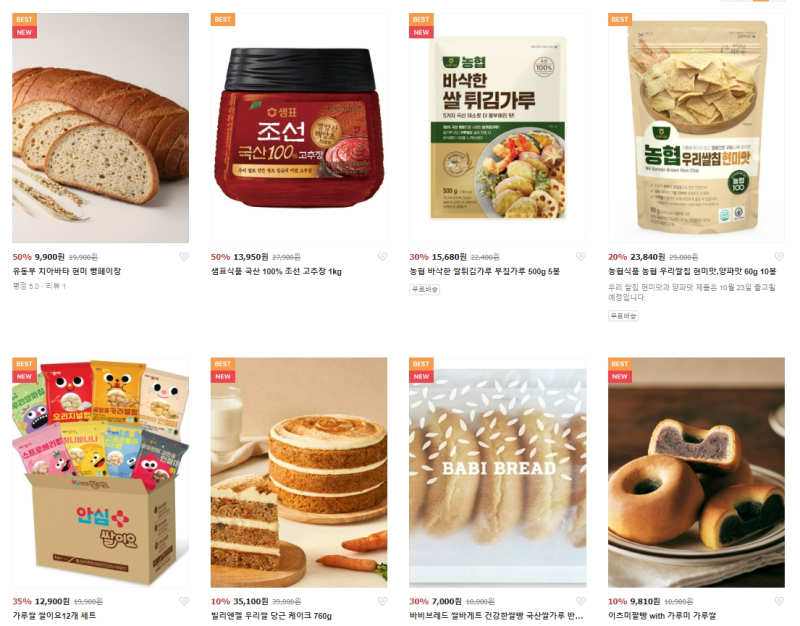Open the 샘표 조선 고추장 jar image
Image resolution: width=800 pixels, height=626 pixels.
point(299,128)
